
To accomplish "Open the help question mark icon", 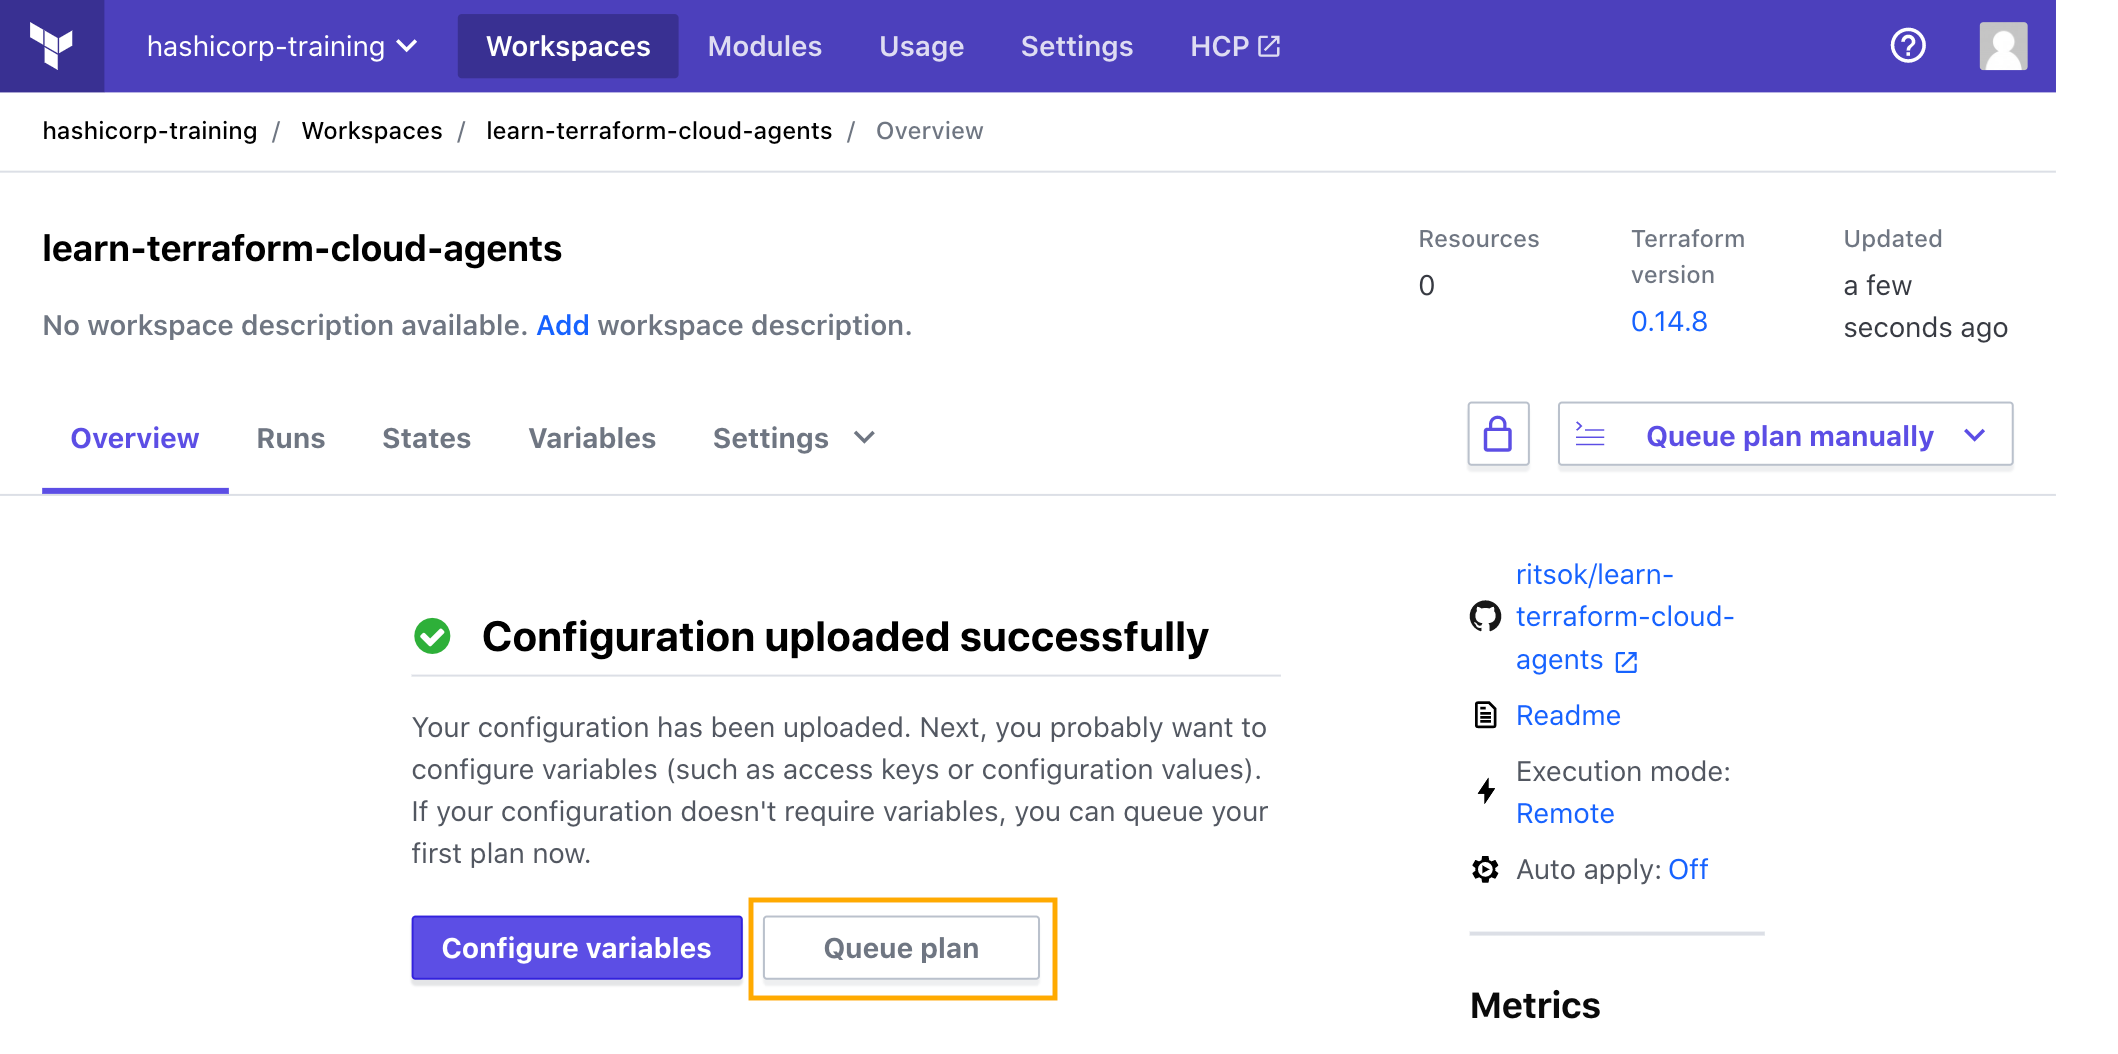I will [x=1908, y=46].
